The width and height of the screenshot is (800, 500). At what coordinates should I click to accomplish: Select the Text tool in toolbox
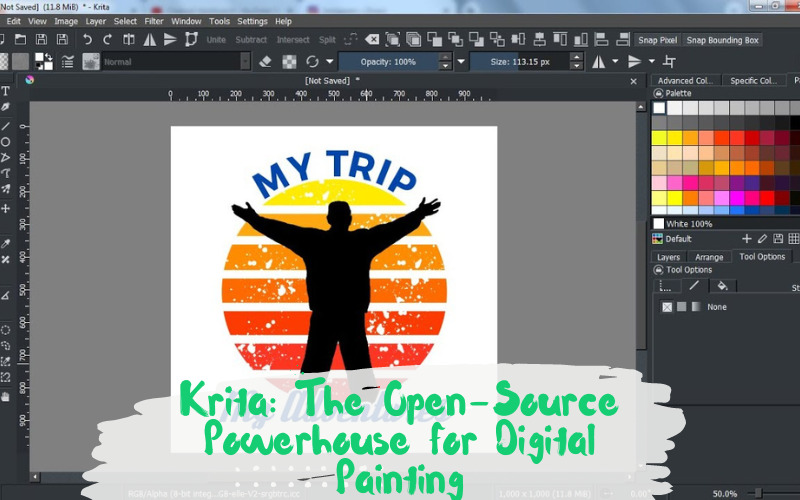click(6, 91)
